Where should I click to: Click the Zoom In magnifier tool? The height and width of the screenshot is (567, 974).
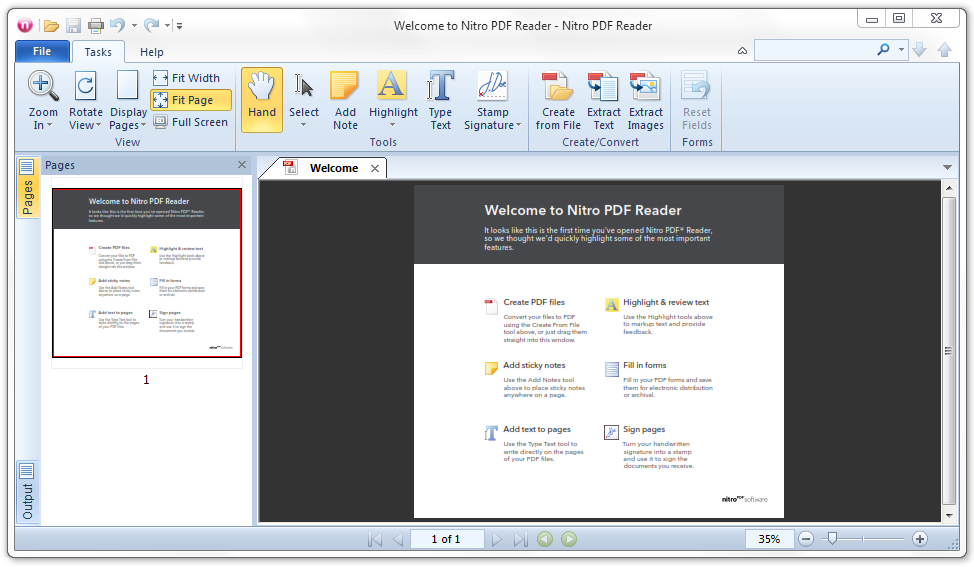(43, 101)
